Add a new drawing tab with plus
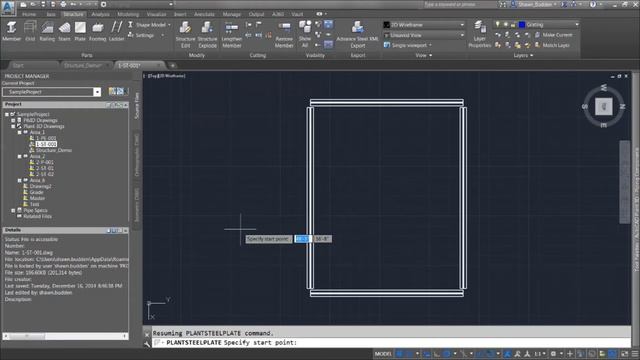640x360 pixels. pyautogui.click(x=173, y=65)
